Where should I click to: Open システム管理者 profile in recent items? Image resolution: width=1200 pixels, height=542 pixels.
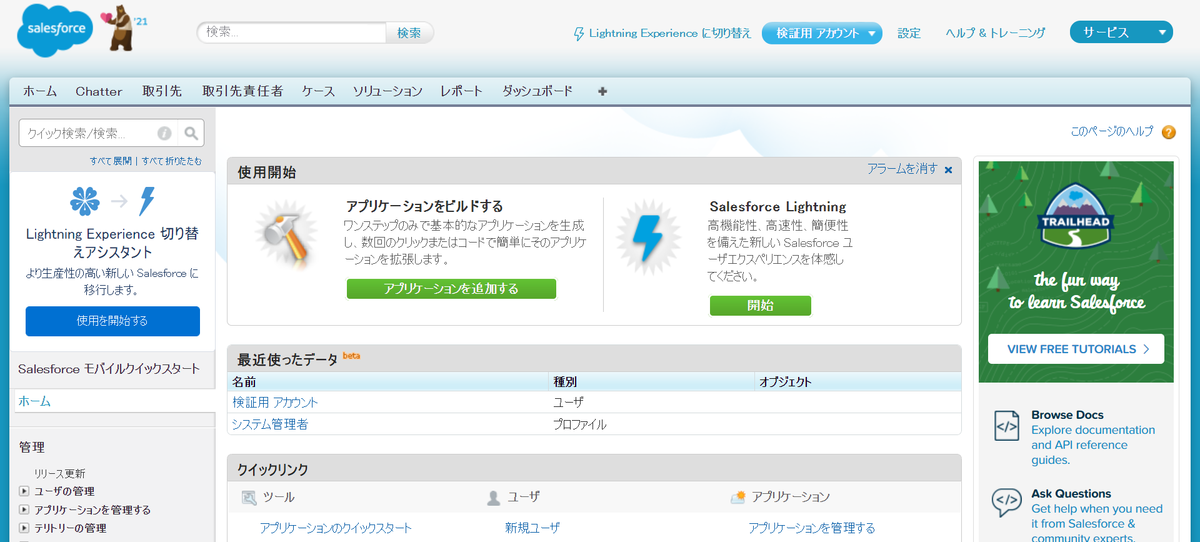pyautogui.click(x=270, y=424)
